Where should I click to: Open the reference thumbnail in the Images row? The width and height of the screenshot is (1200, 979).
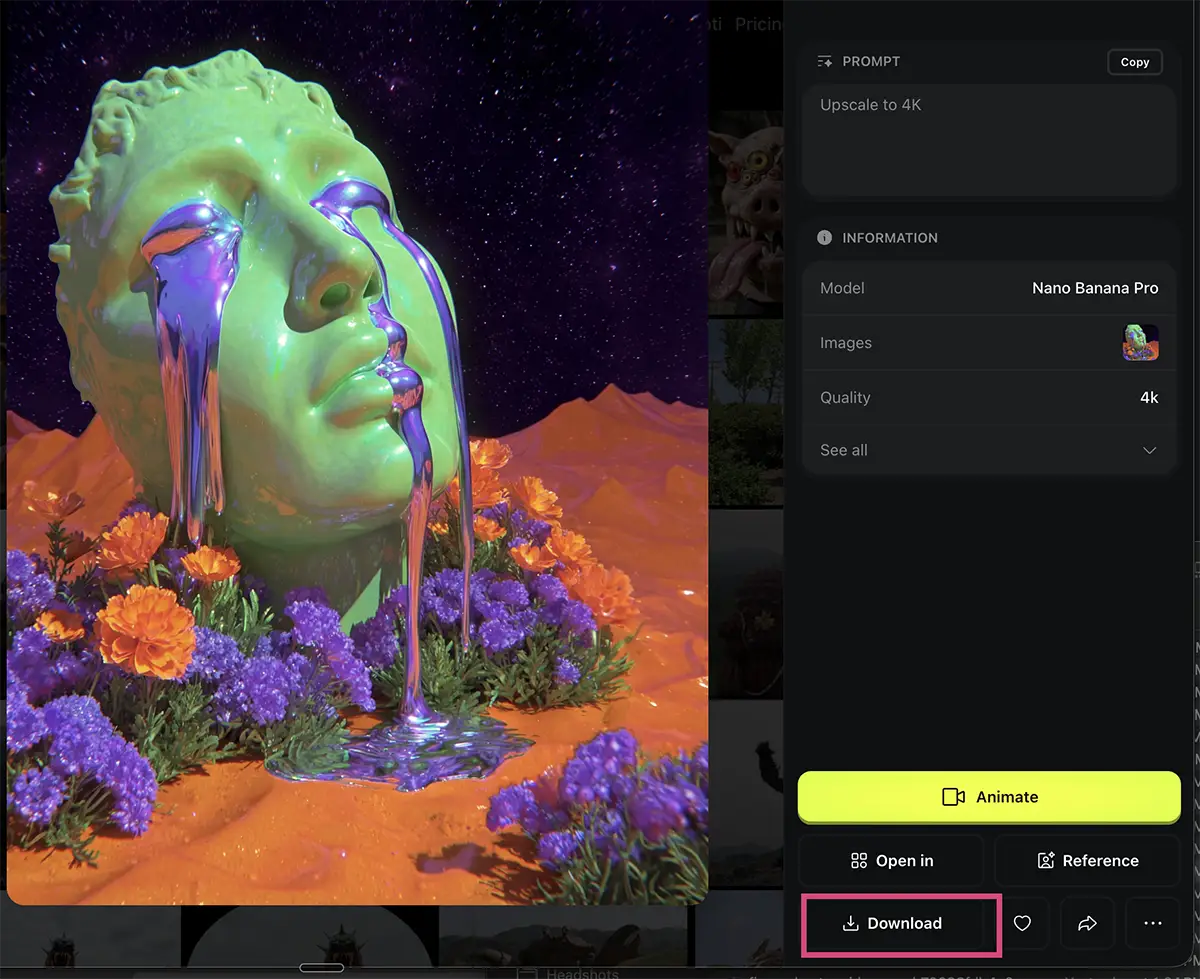(1140, 343)
